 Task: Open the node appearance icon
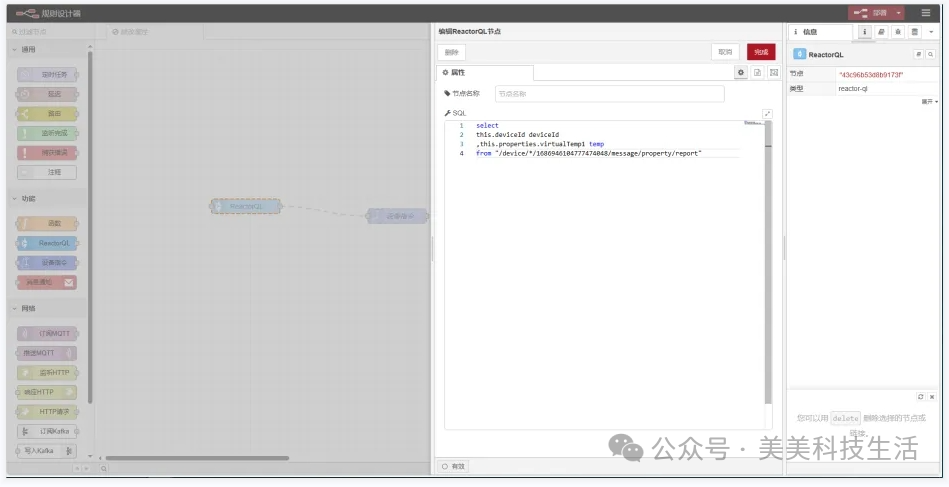(773, 73)
